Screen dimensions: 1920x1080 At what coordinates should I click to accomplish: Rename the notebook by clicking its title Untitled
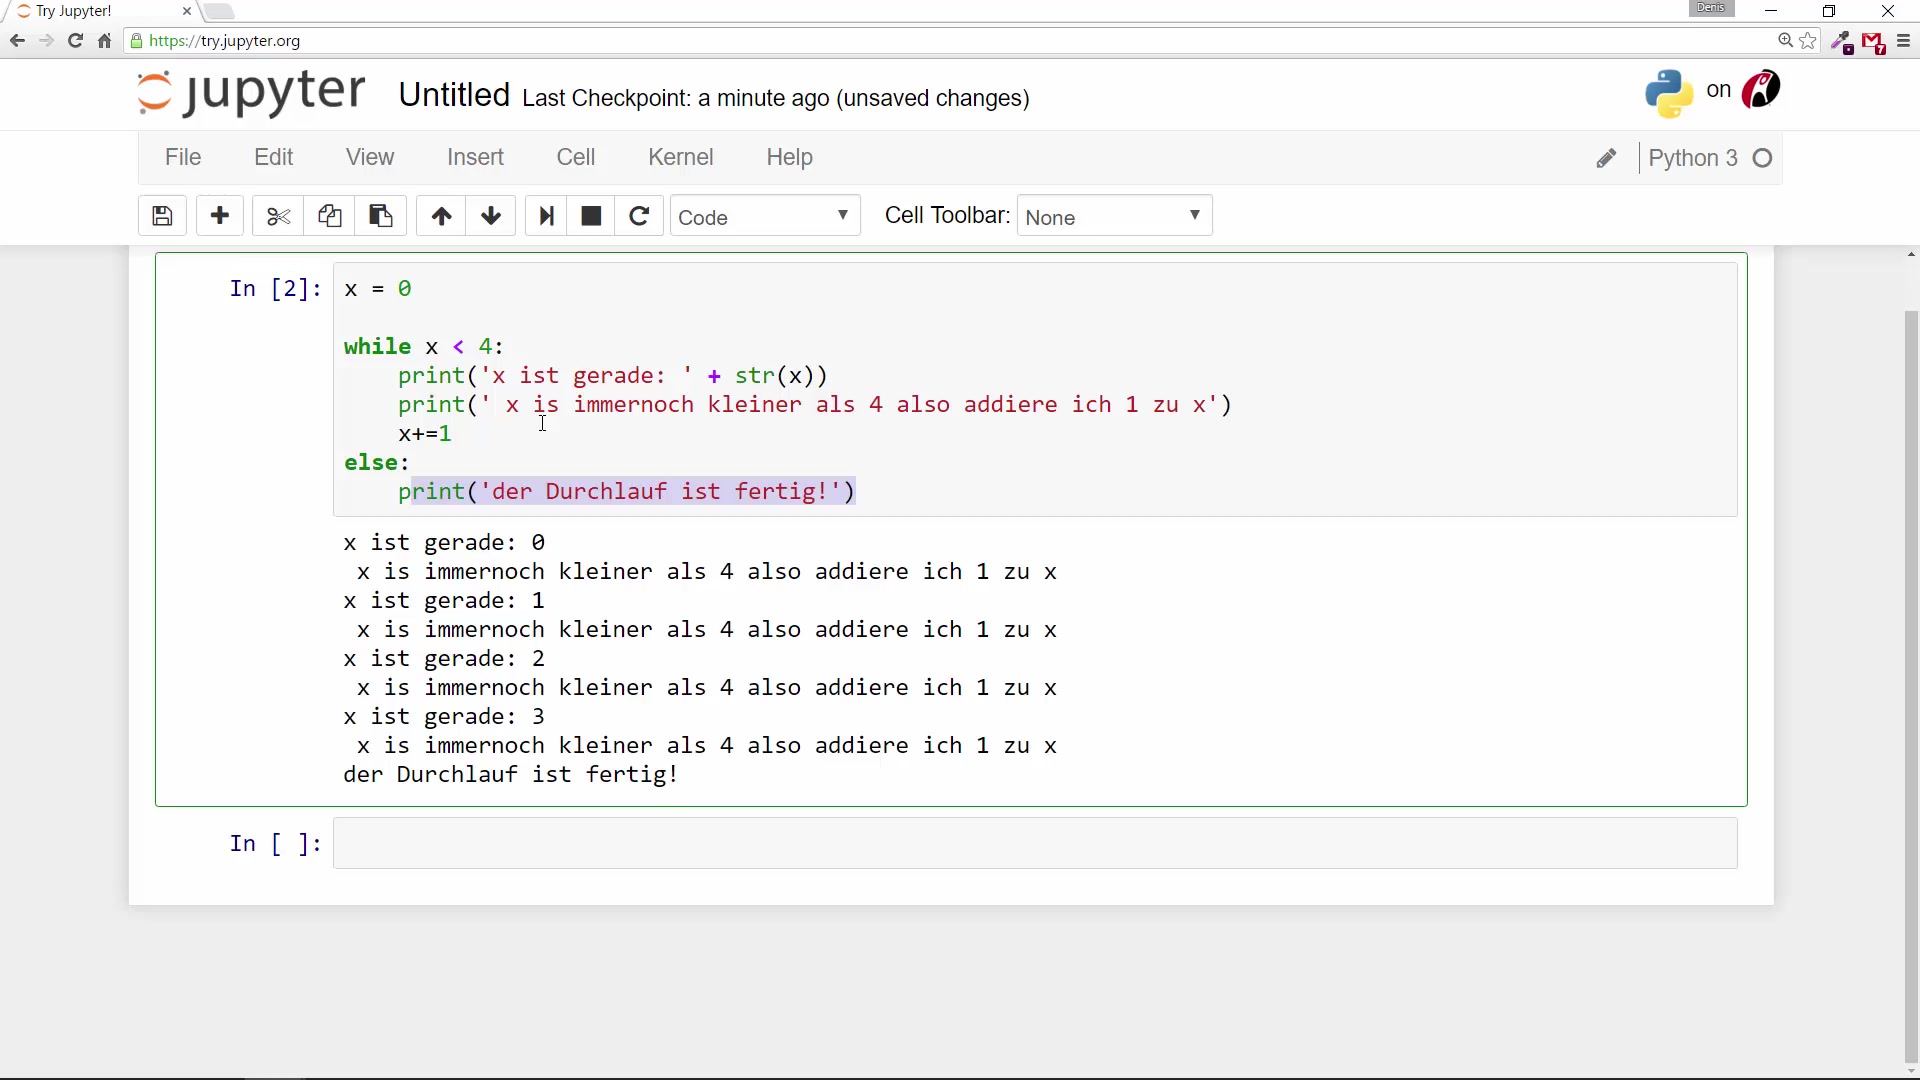coord(454,95)
